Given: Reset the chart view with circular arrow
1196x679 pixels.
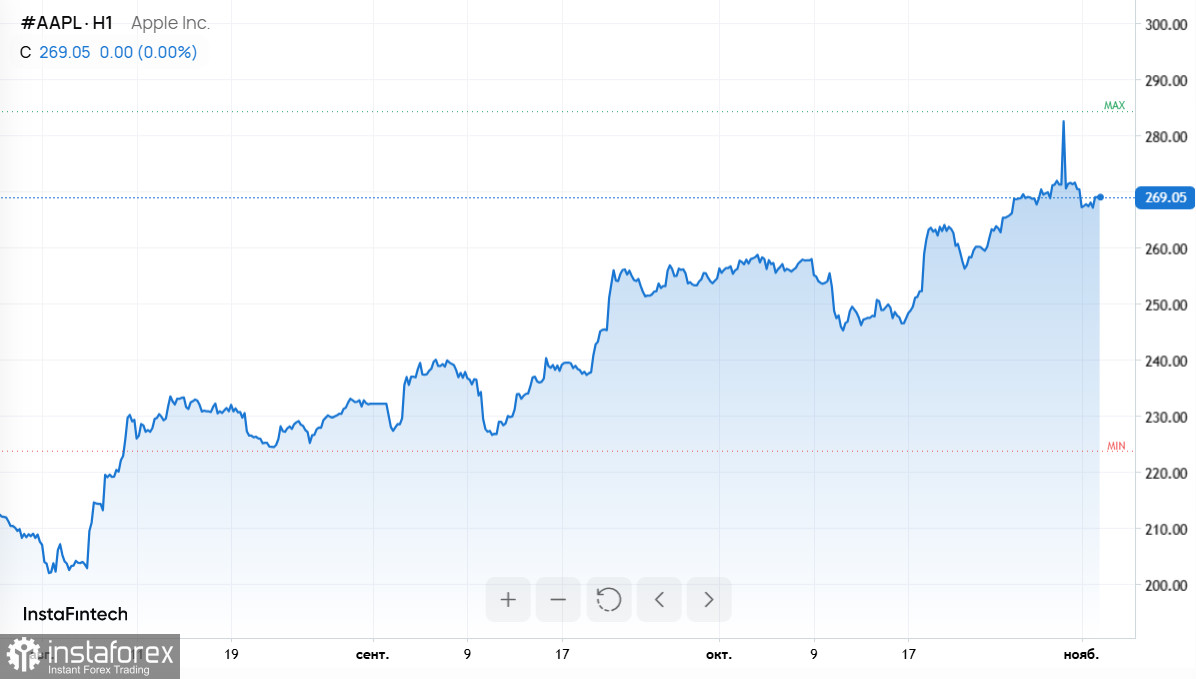Looking at the screenshot, I should [x=608, y=600].
